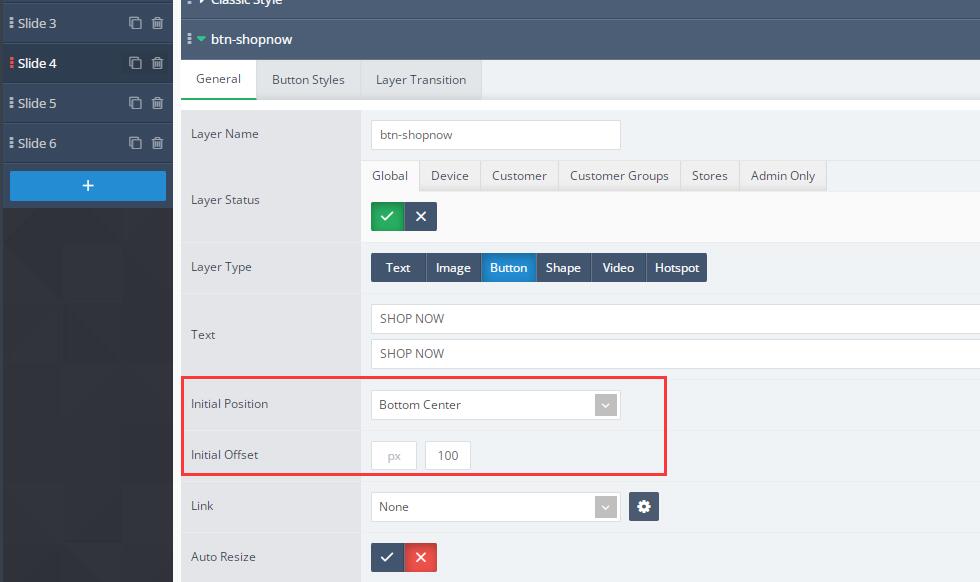Duplicate Slide 4 using its copy icon
The height and width of the screenshot is (582, 980).
point(135,63)
